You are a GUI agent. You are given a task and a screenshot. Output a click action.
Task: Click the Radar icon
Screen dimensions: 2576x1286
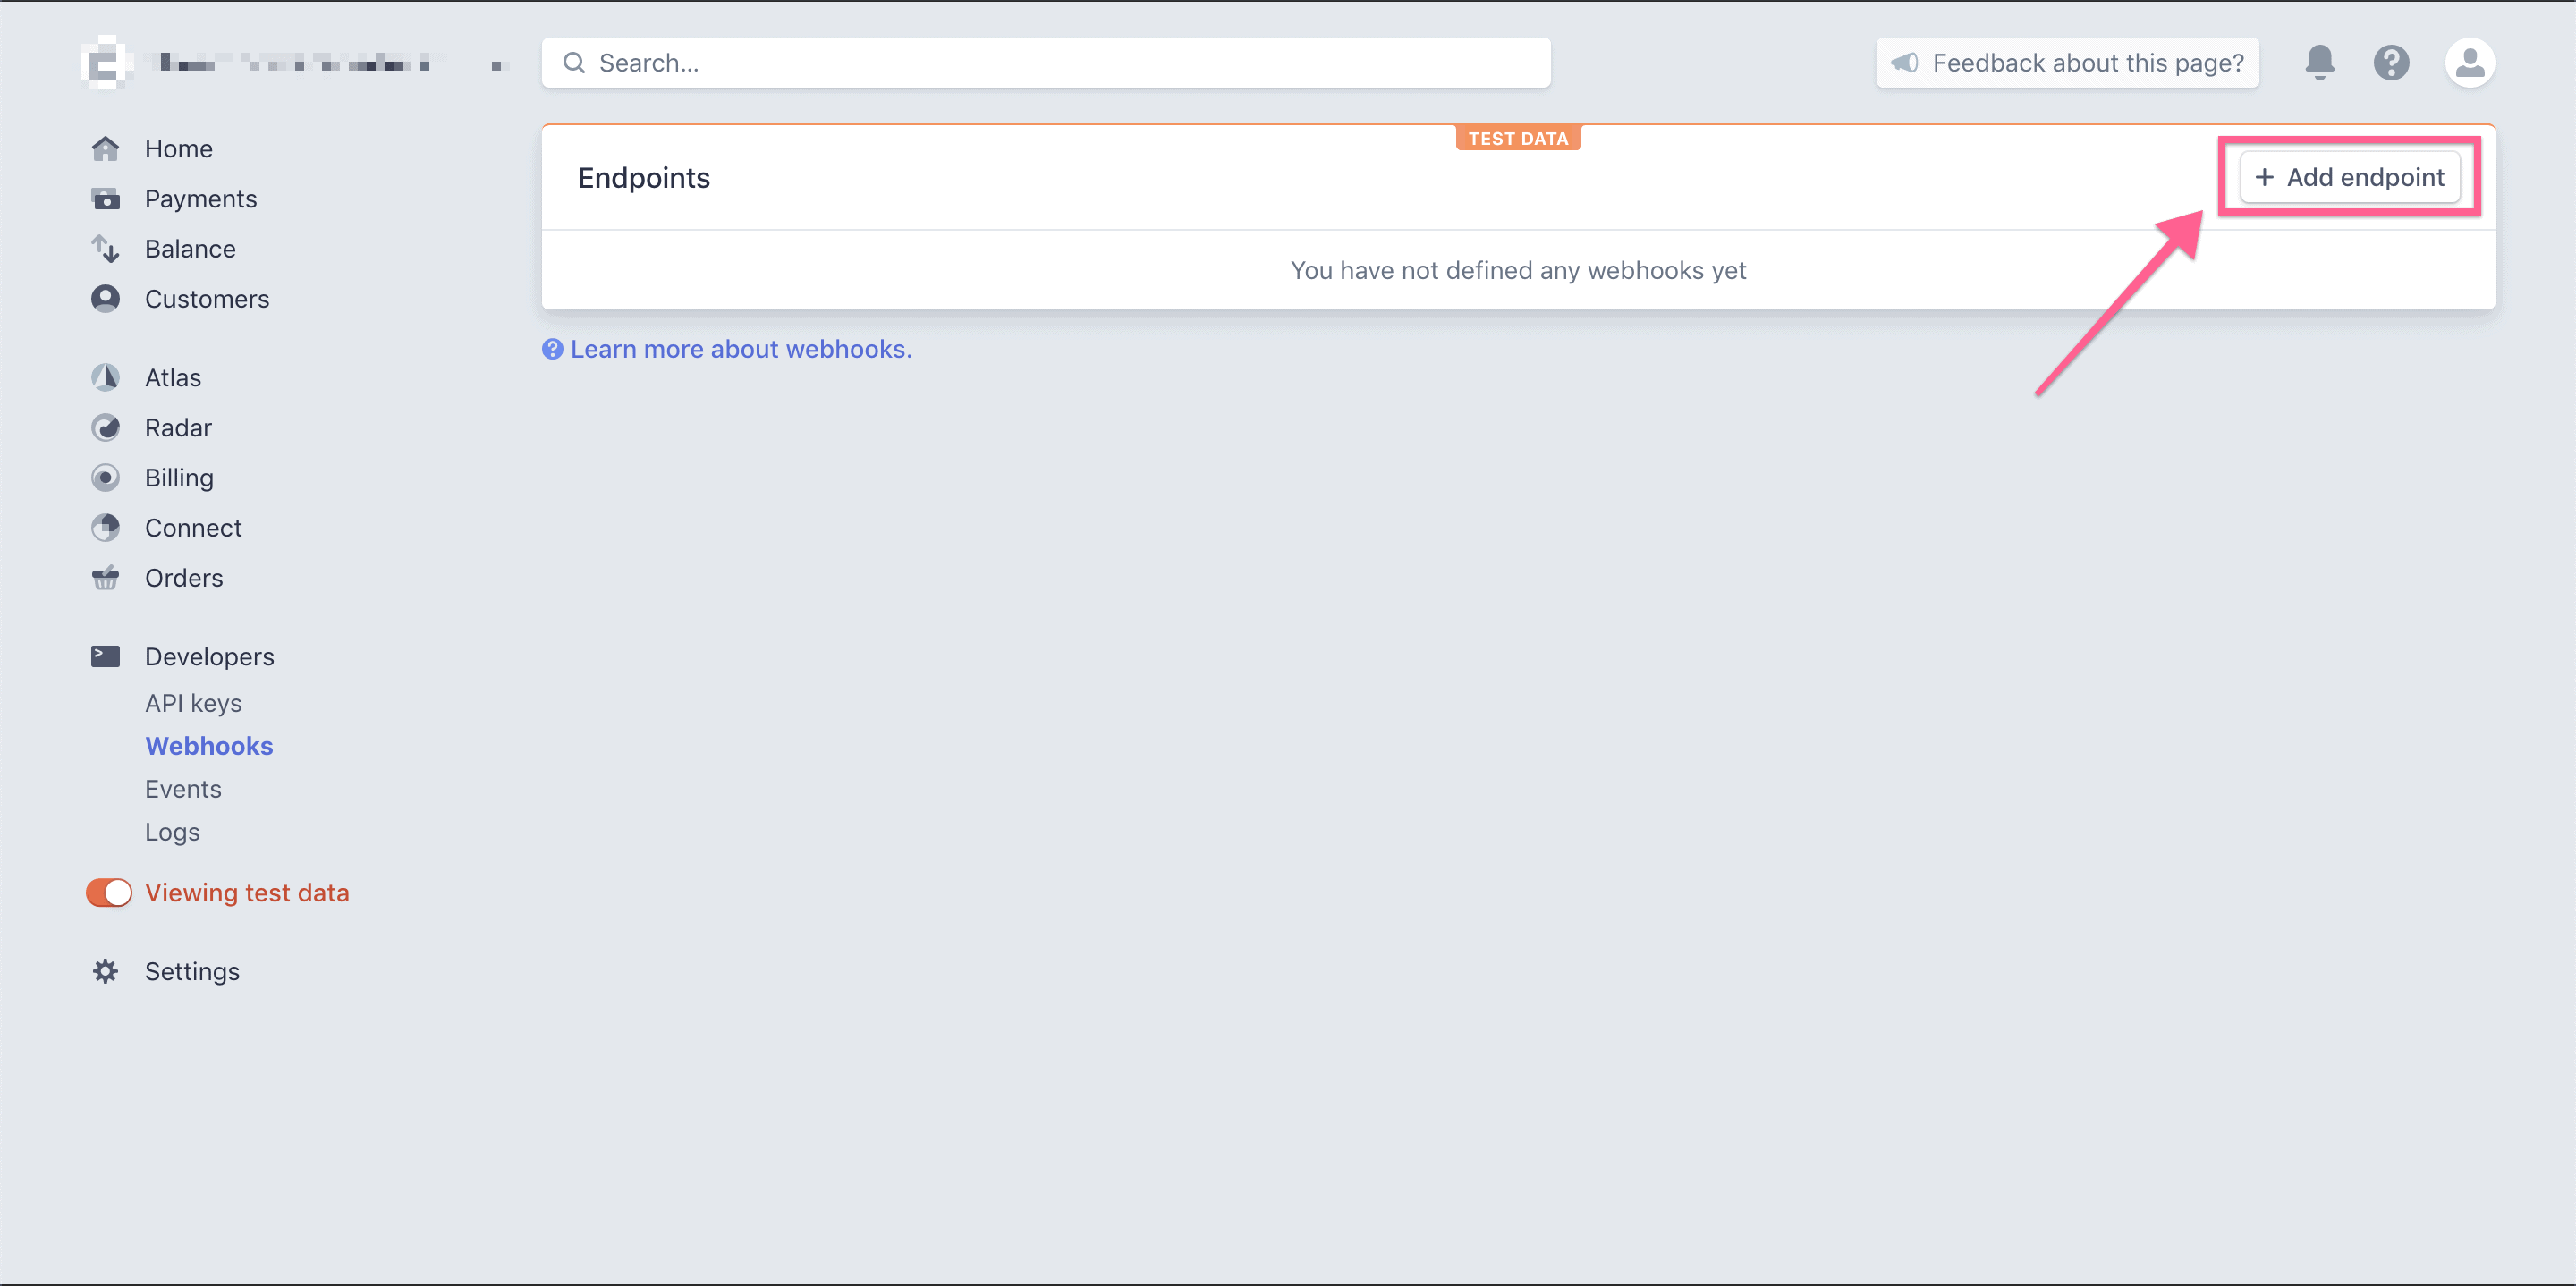pyautogui.click(x=105, y=427)
